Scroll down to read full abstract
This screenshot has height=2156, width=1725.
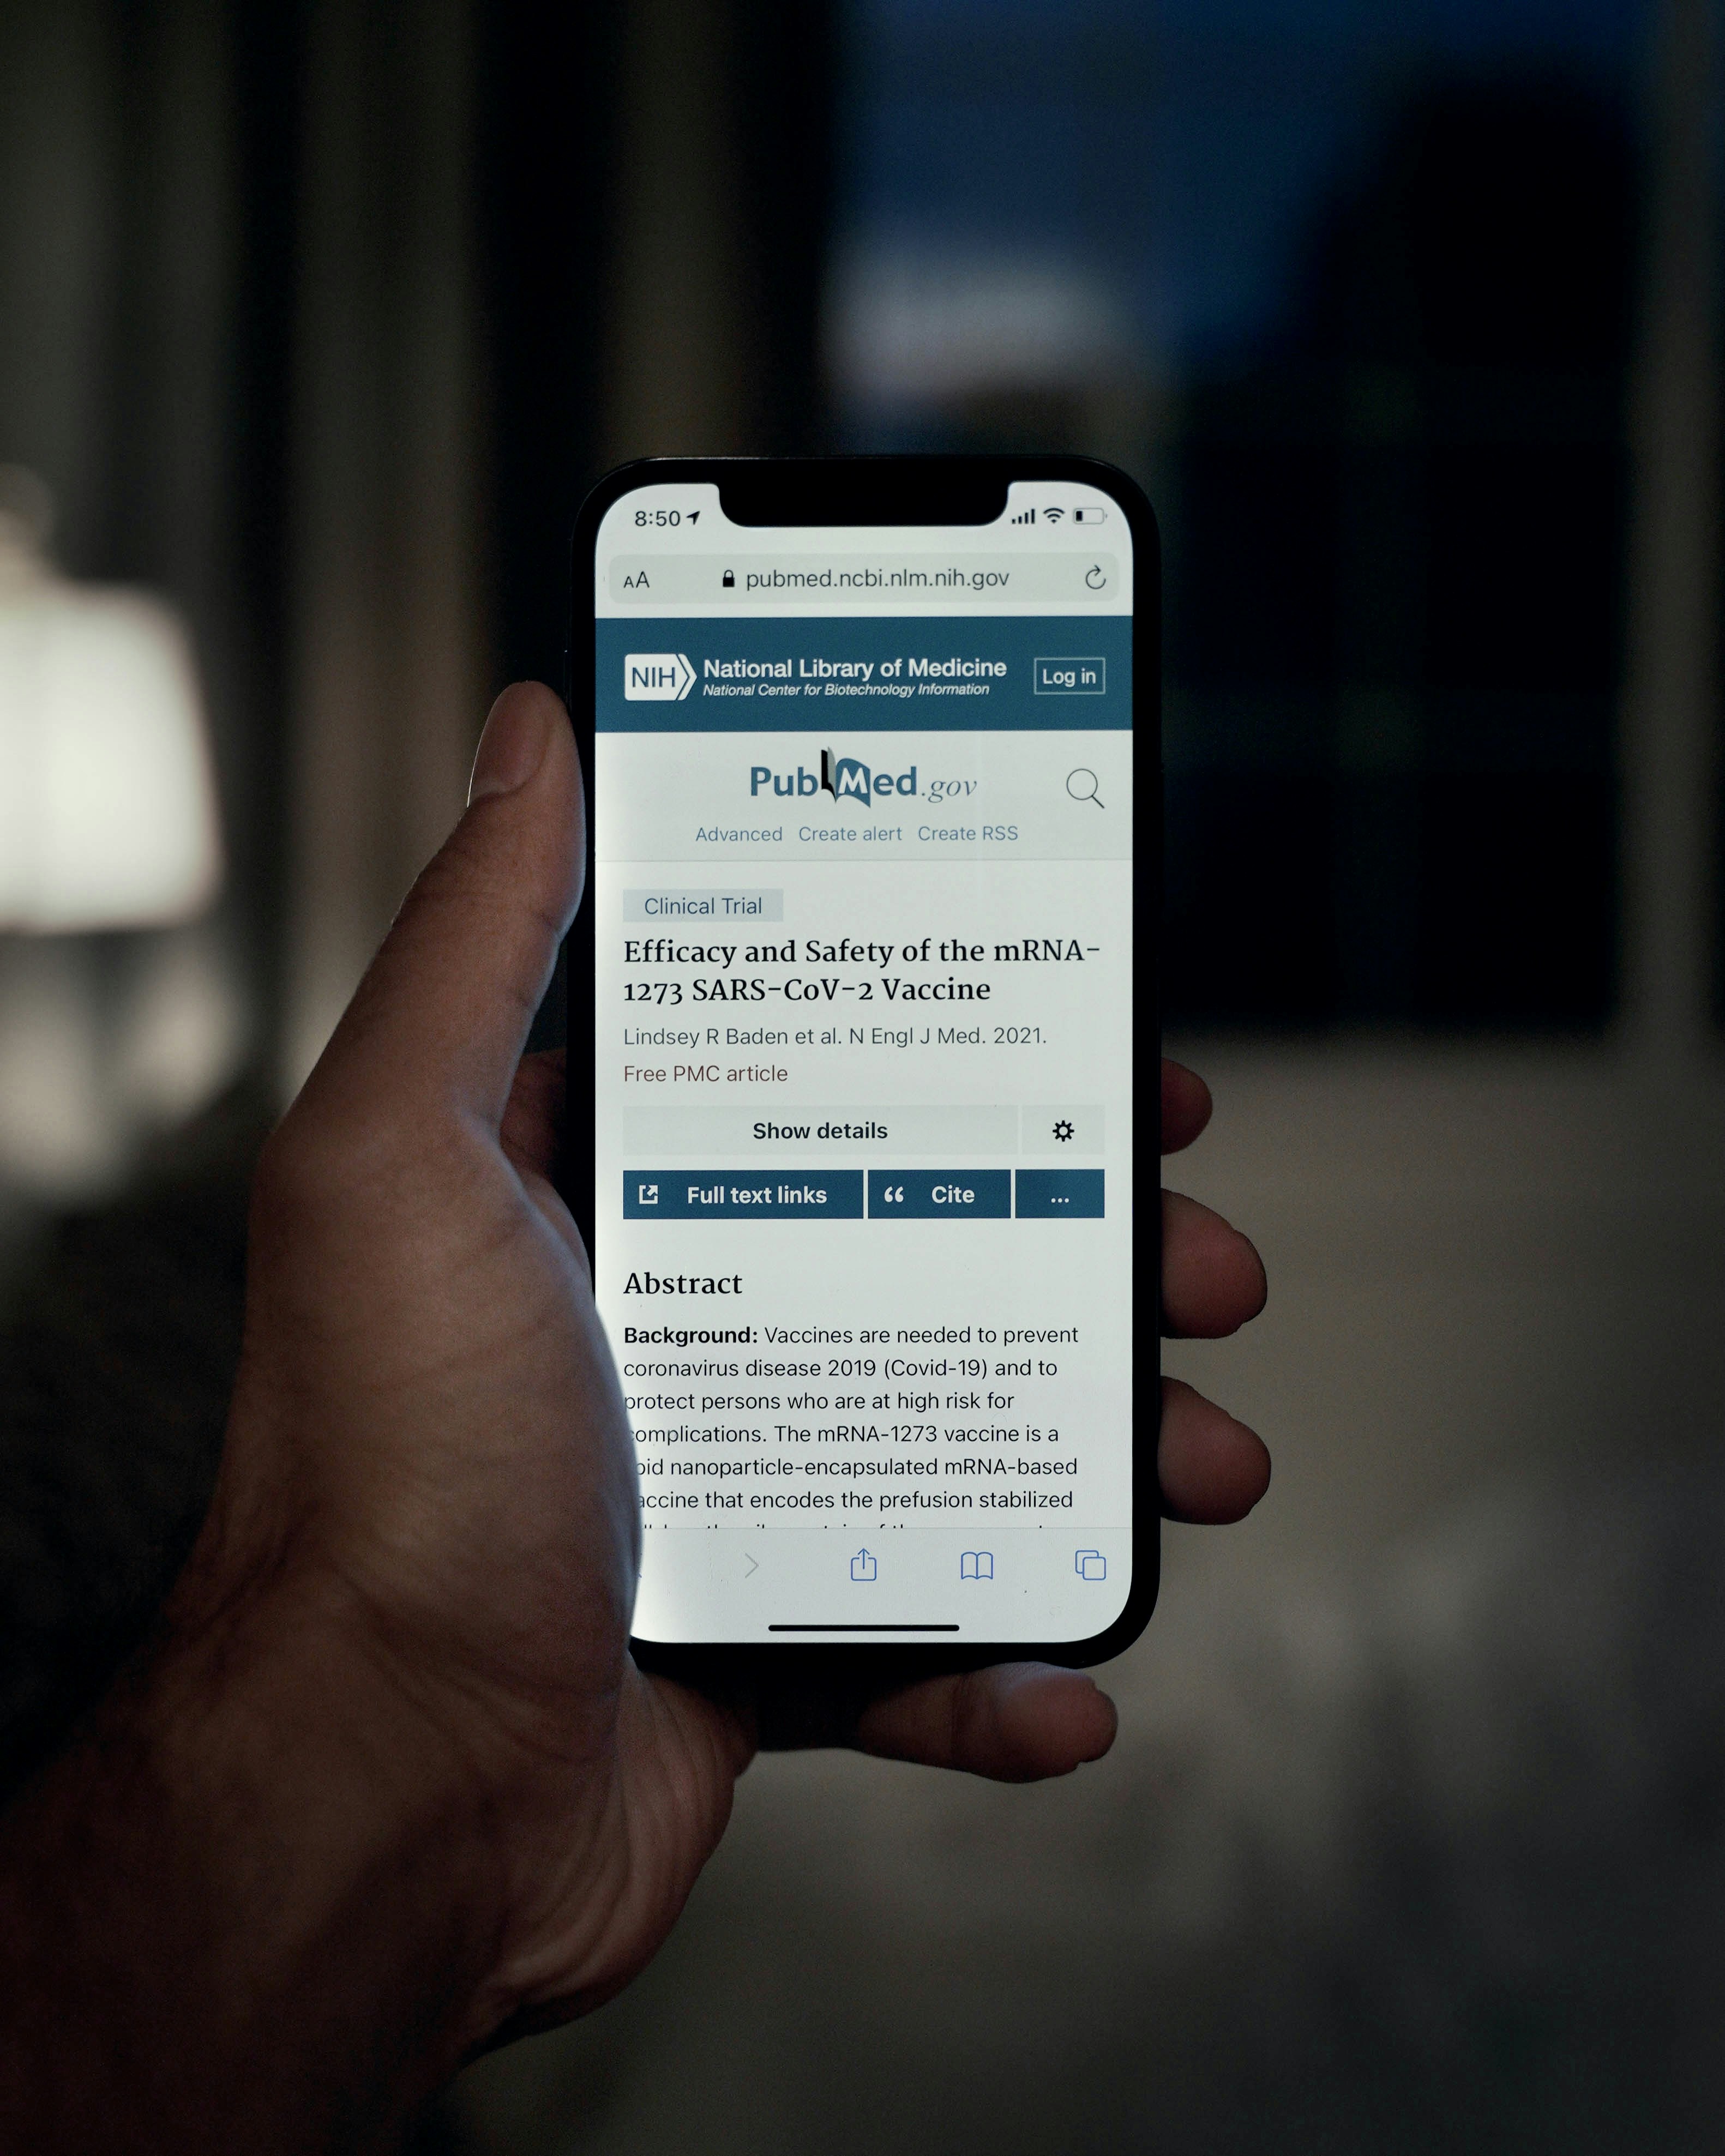pos(863,1461)
